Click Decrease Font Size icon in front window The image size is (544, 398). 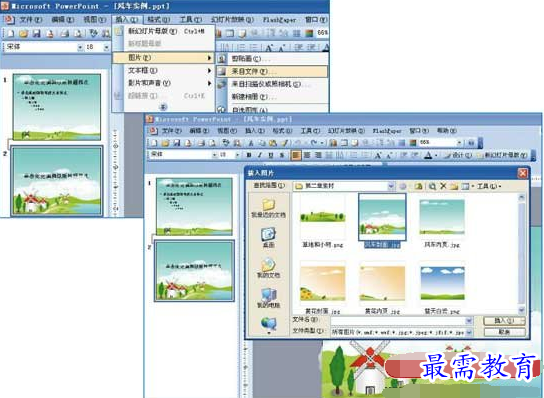point(389,155)
